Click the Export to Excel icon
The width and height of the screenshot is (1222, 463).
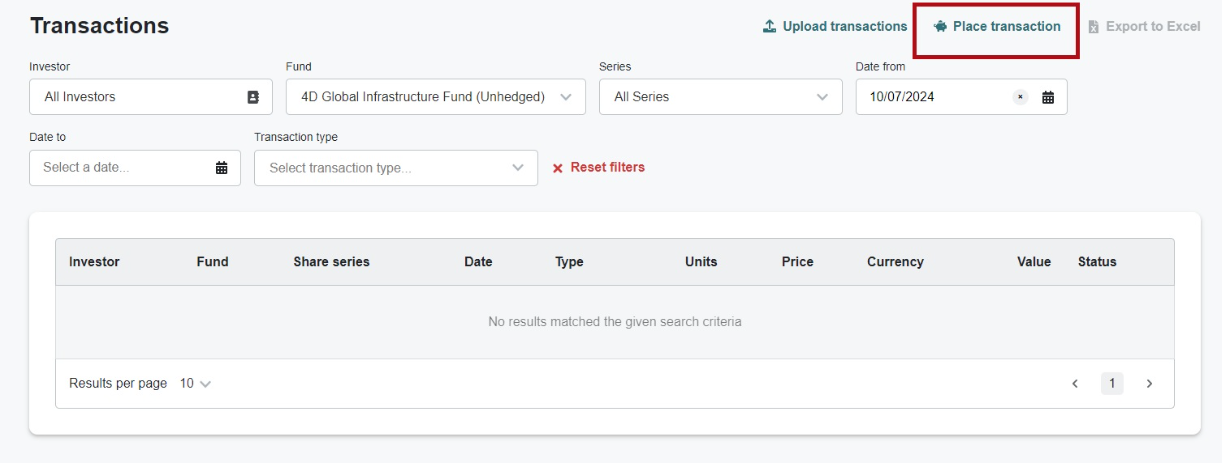pos(1093,27)
